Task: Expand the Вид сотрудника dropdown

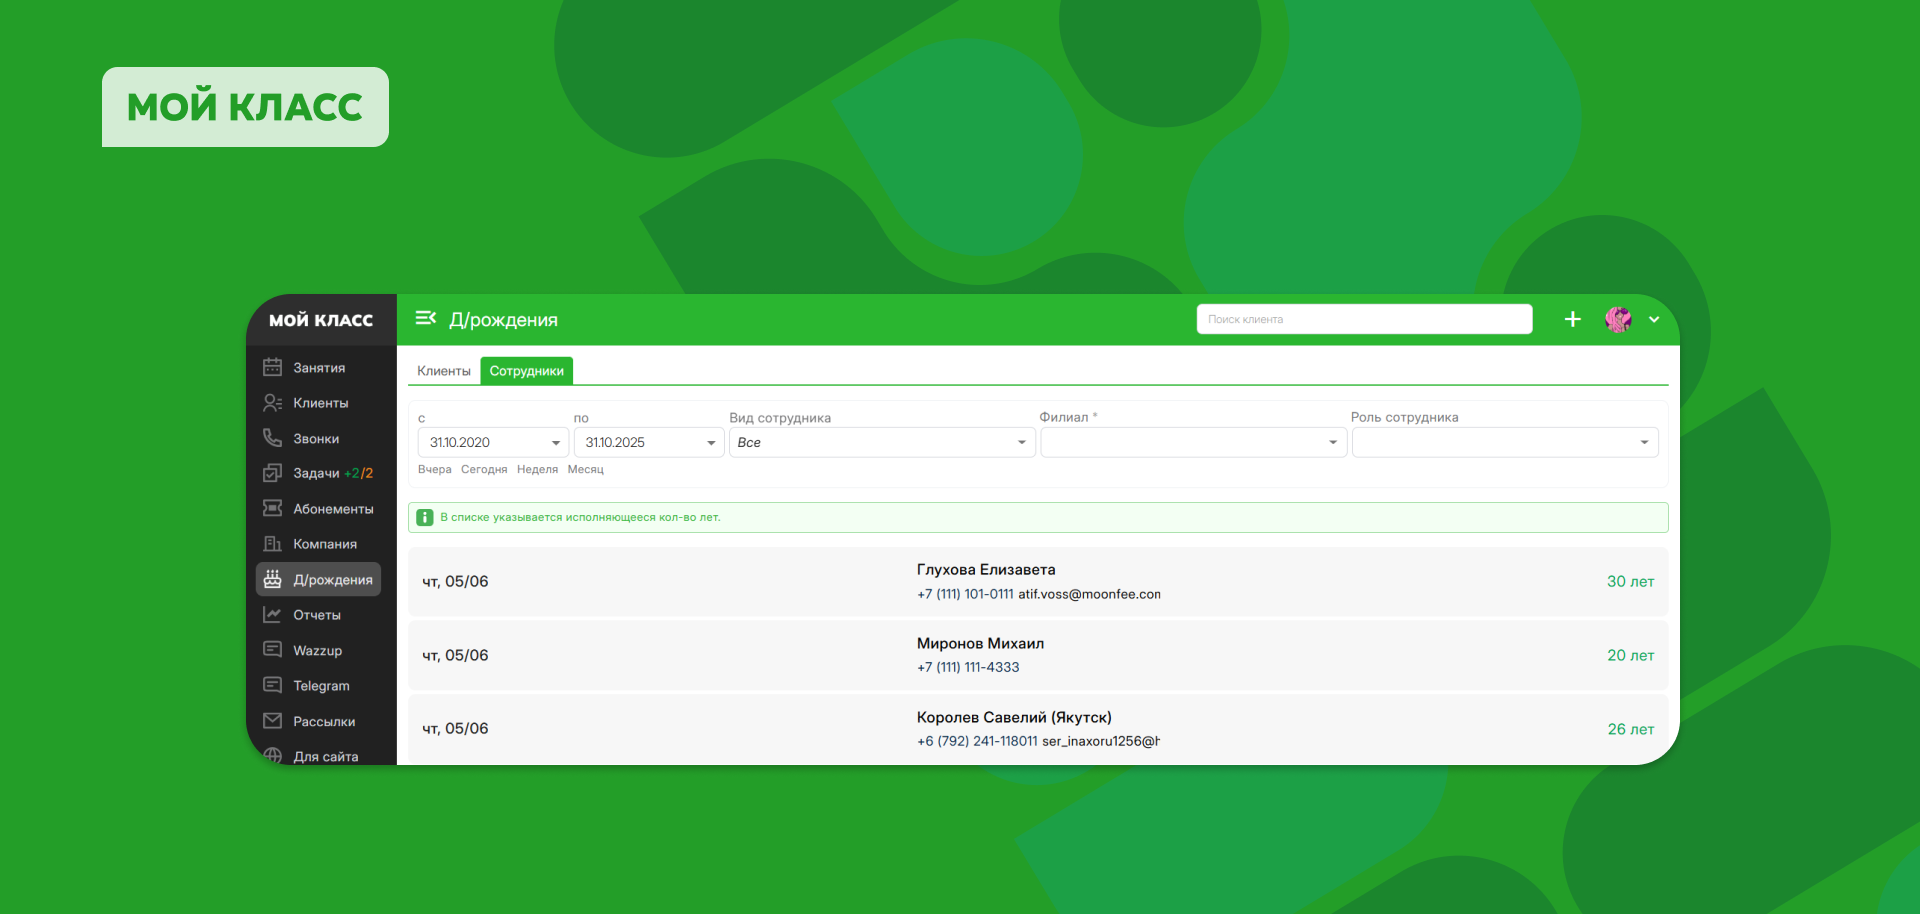Action: click(1021, 442)
